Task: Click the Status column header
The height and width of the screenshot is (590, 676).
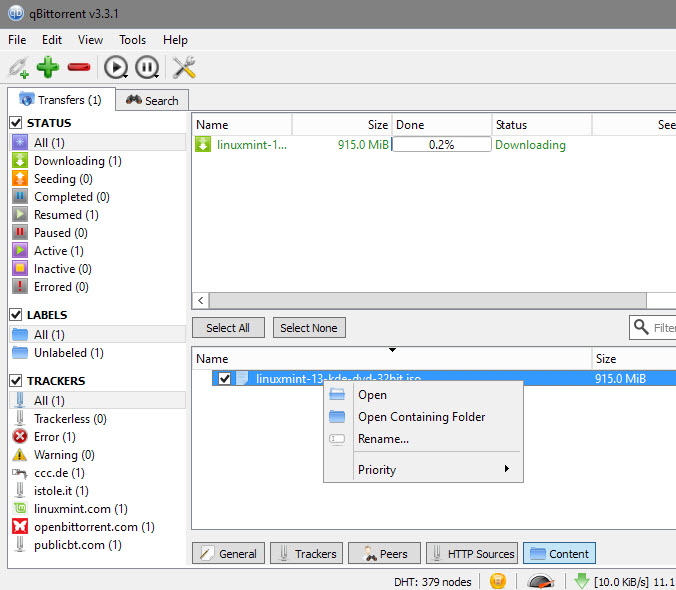Action: [x=542, y=125]
